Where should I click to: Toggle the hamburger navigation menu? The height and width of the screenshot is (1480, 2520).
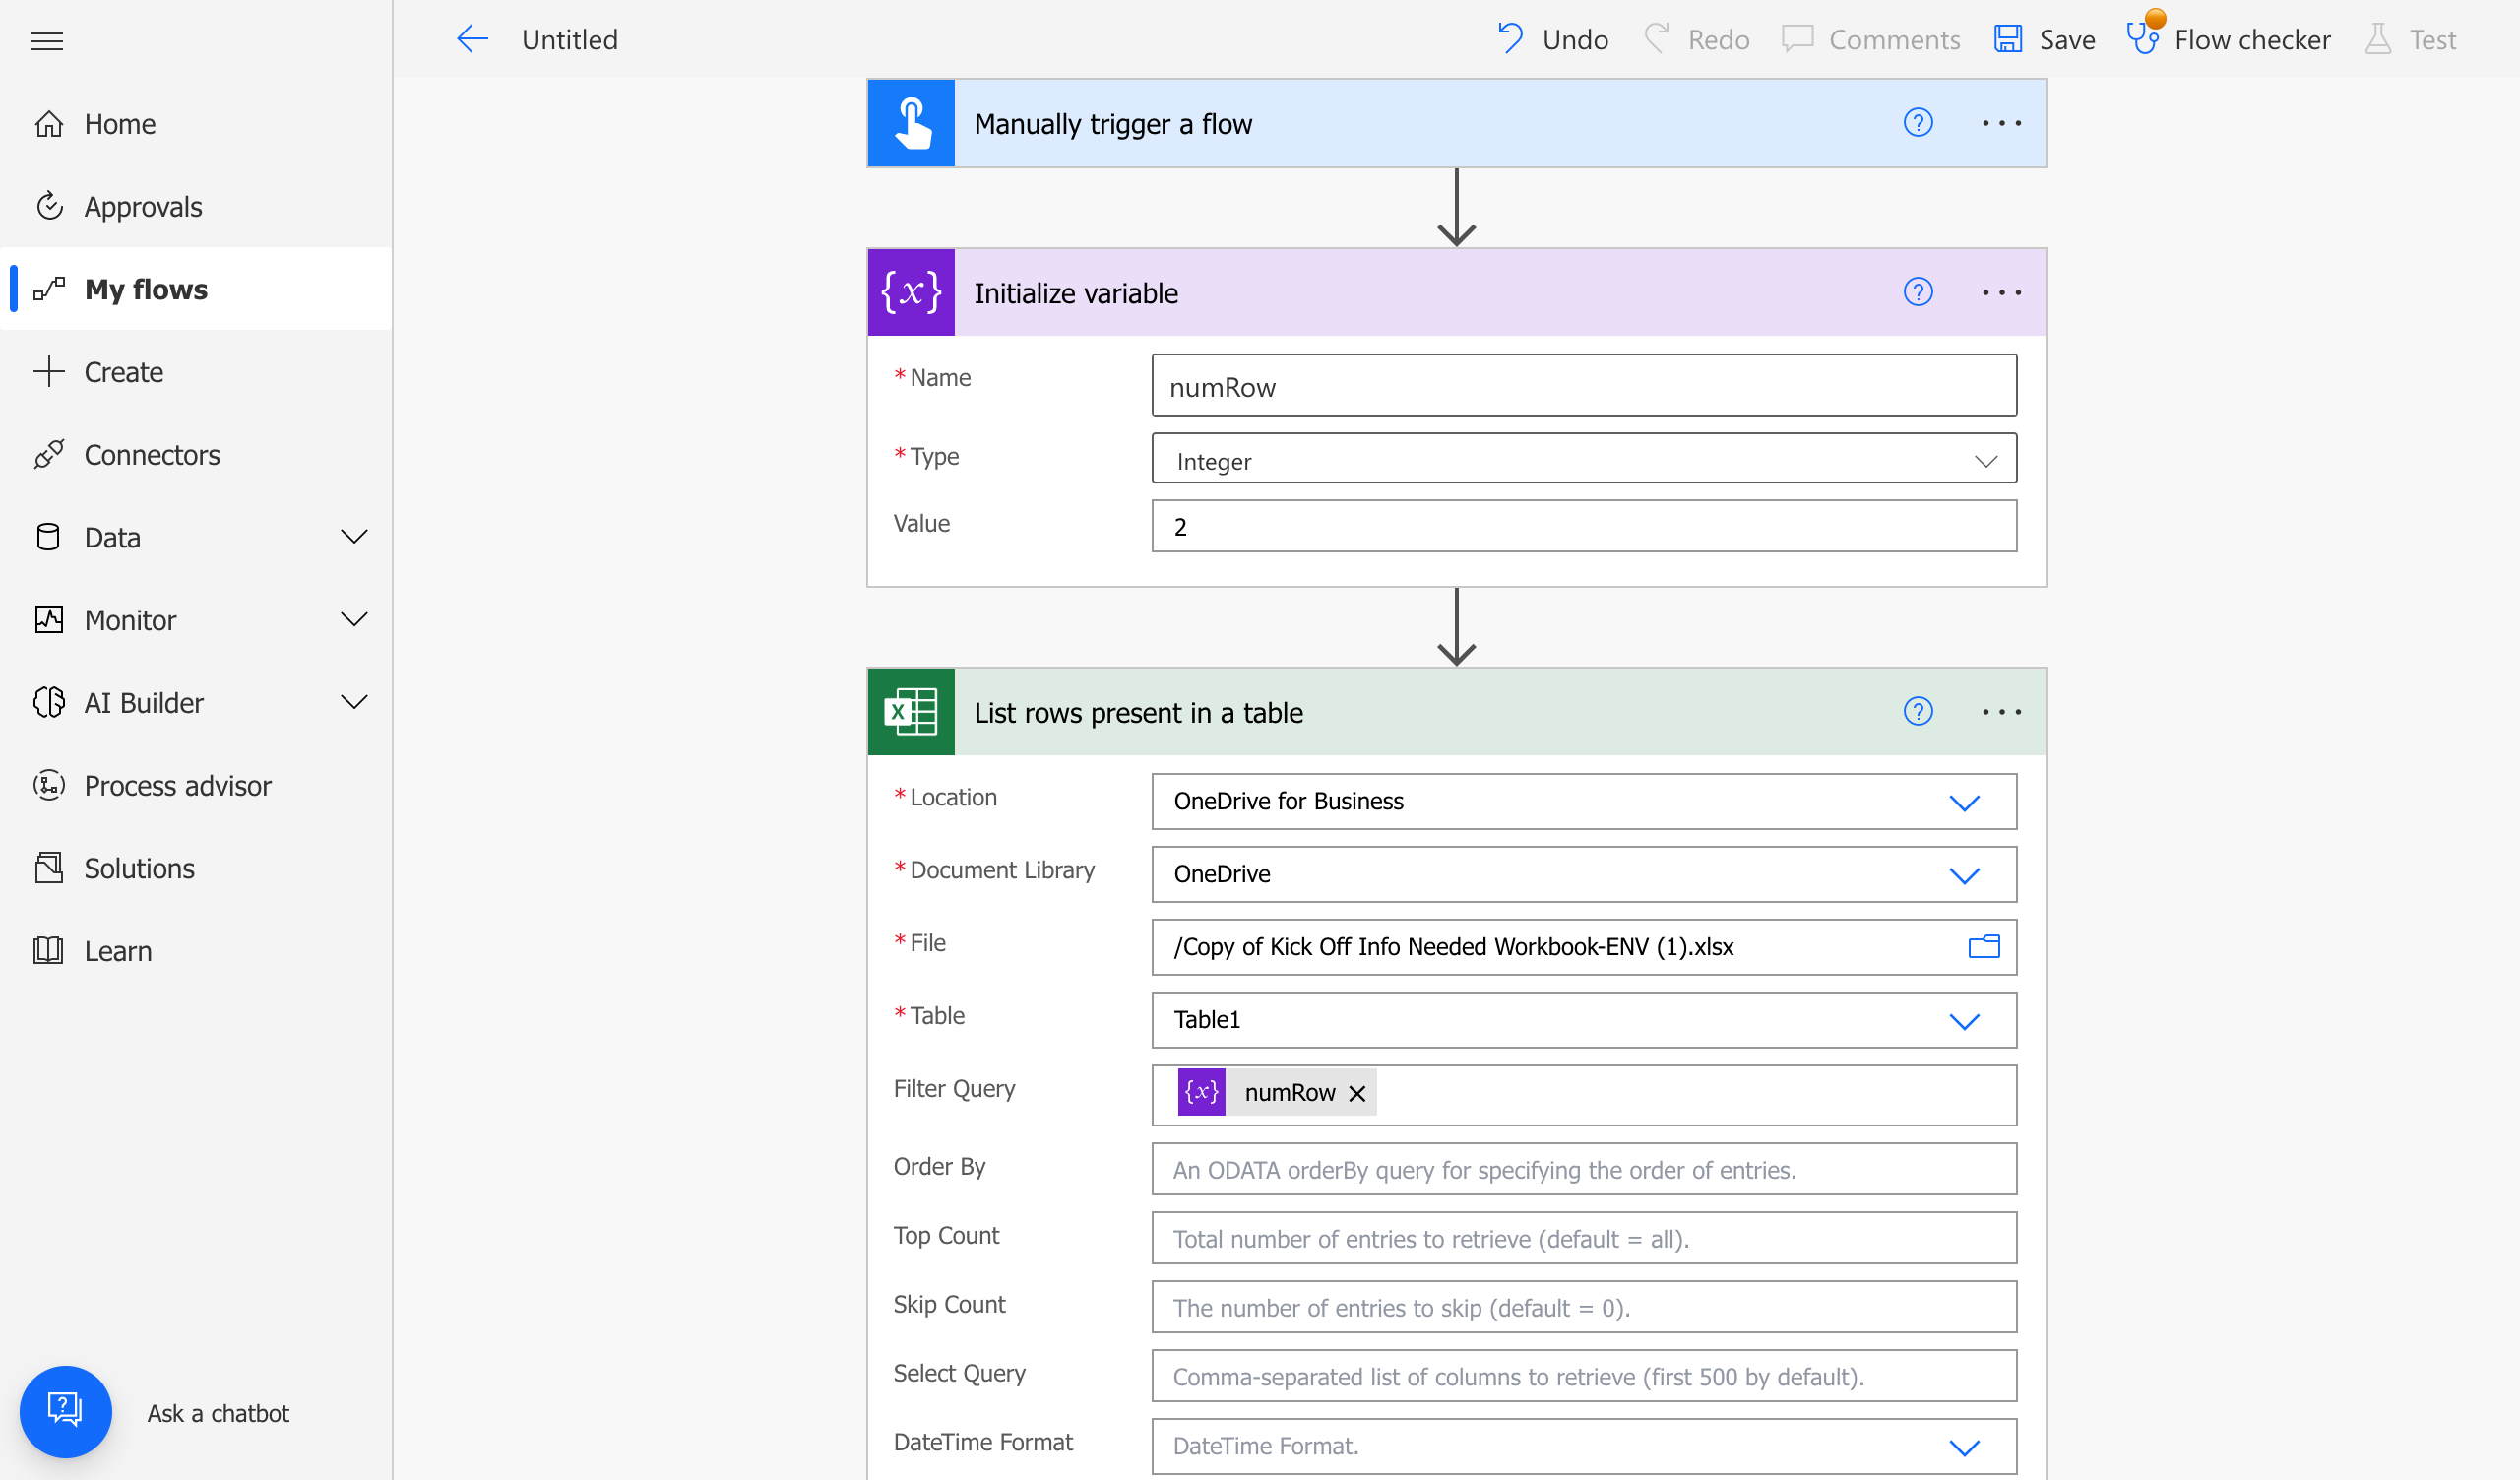(47, 41)
